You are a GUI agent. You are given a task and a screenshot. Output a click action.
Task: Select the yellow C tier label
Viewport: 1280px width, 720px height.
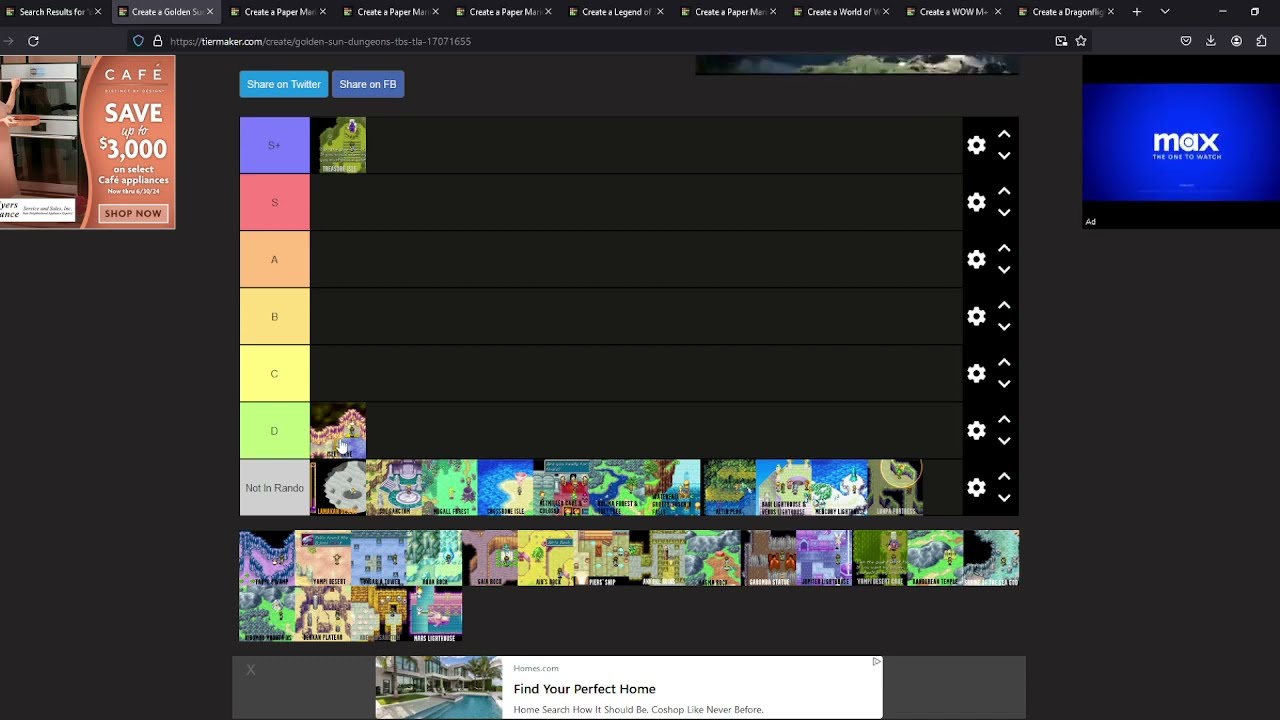[275, 373]
